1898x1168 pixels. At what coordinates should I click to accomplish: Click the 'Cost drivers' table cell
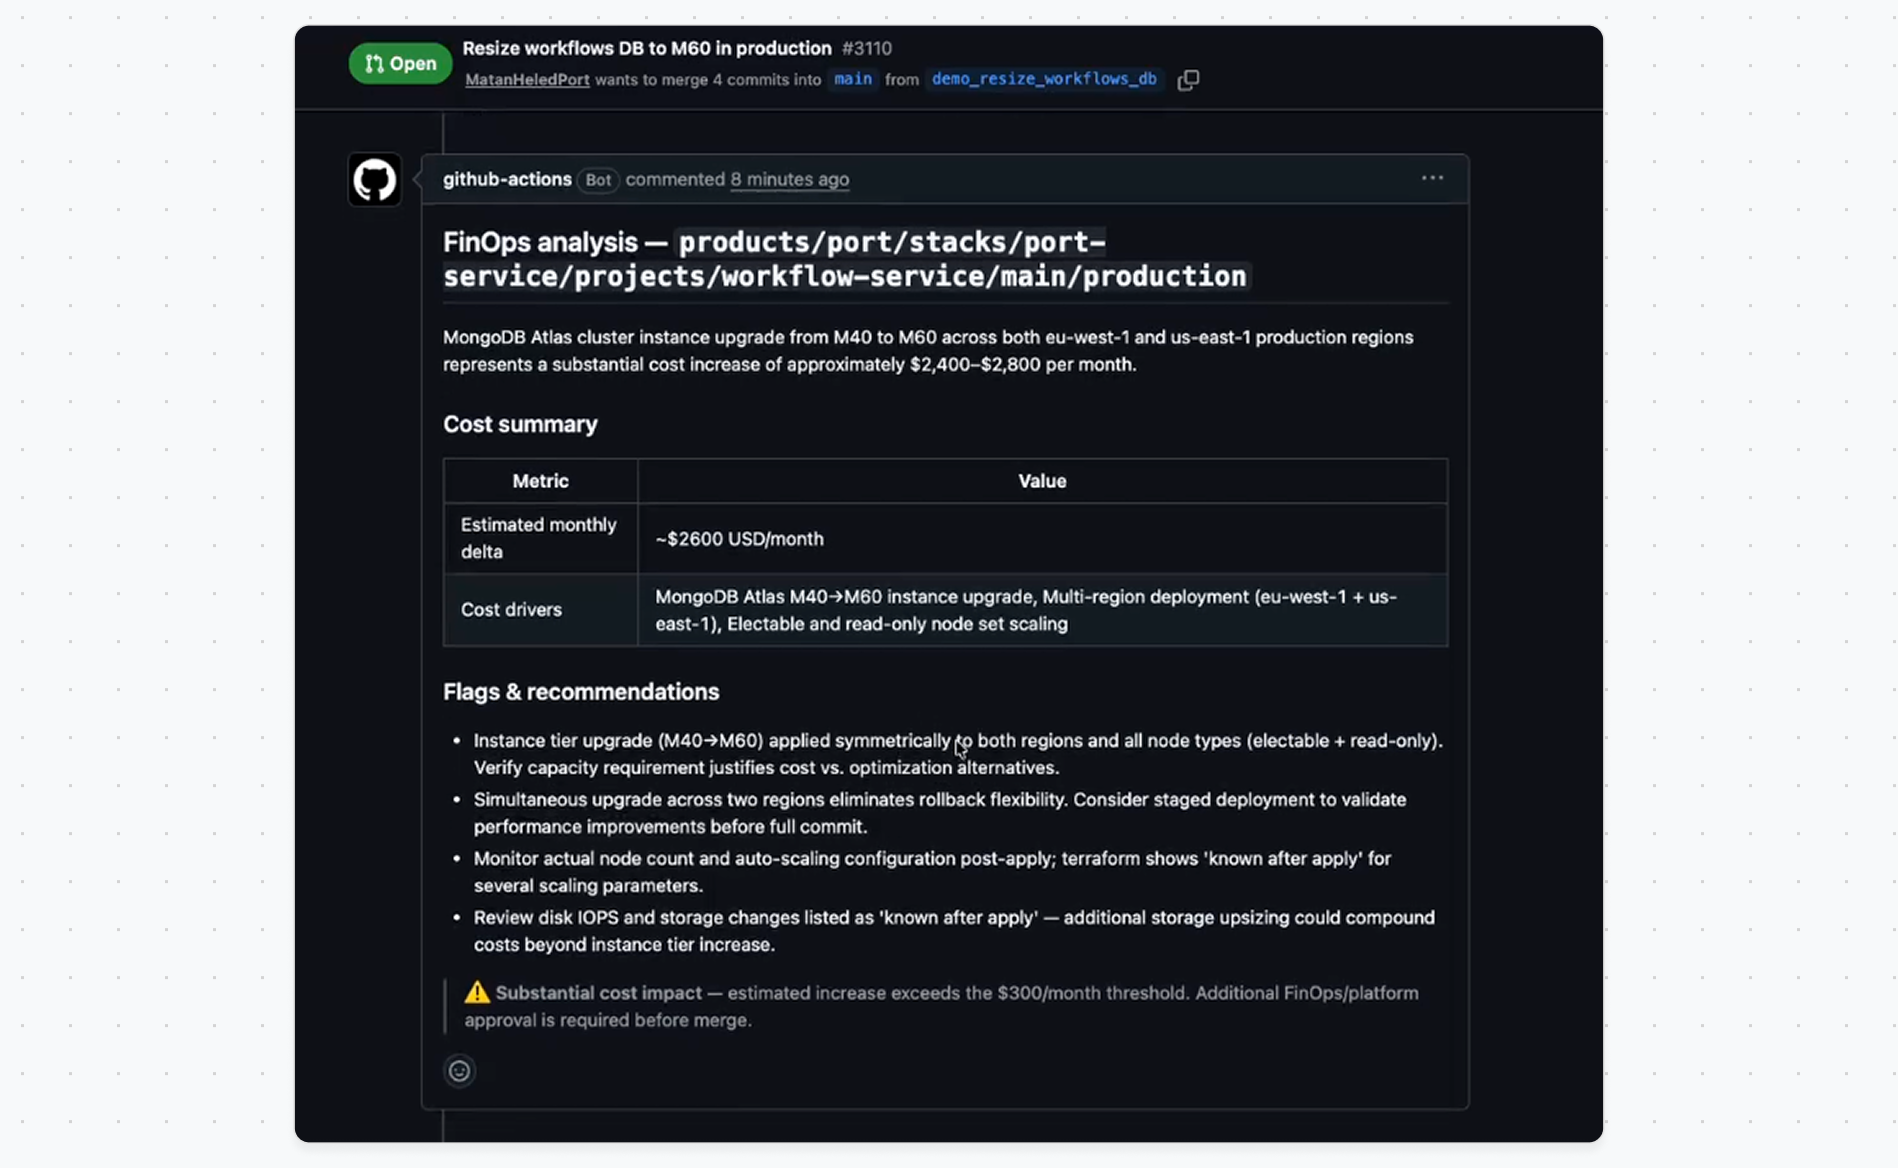tap(541, 610)
